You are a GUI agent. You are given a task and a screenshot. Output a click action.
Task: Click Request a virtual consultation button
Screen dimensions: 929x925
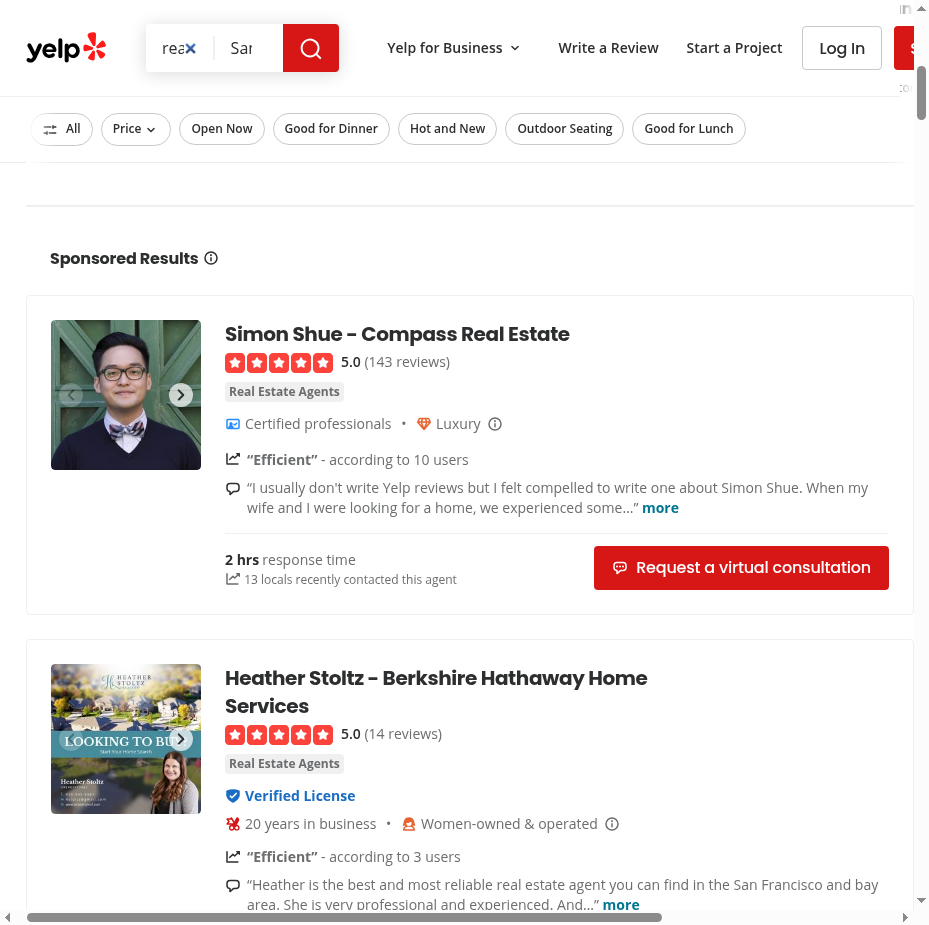tap(741, 568)
